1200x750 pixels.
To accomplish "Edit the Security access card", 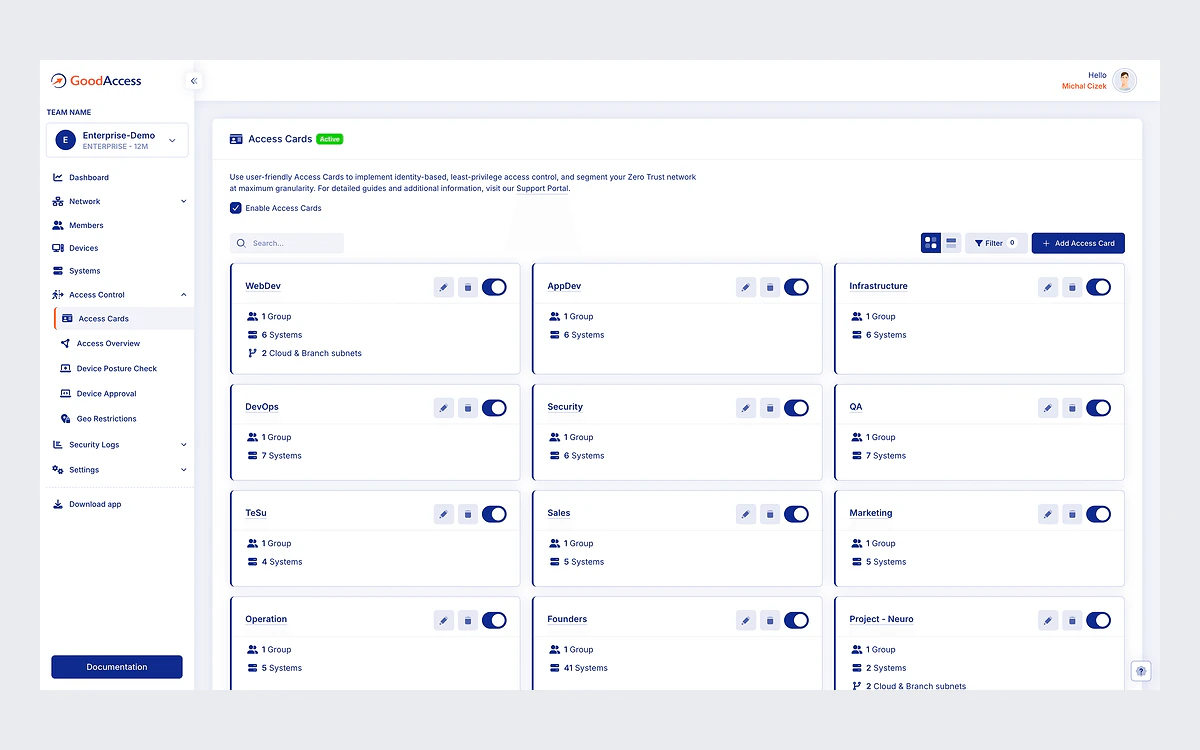I will coord(746,408).
